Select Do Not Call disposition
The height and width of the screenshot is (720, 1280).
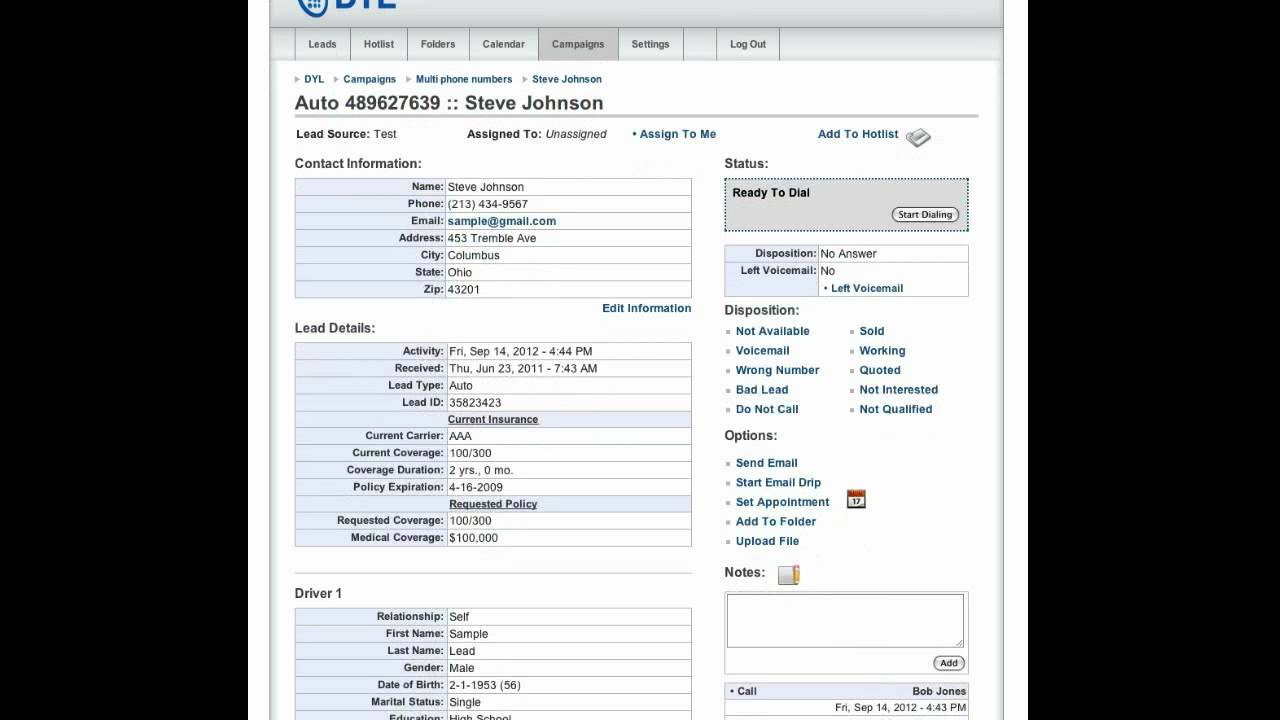coord(767,409)
